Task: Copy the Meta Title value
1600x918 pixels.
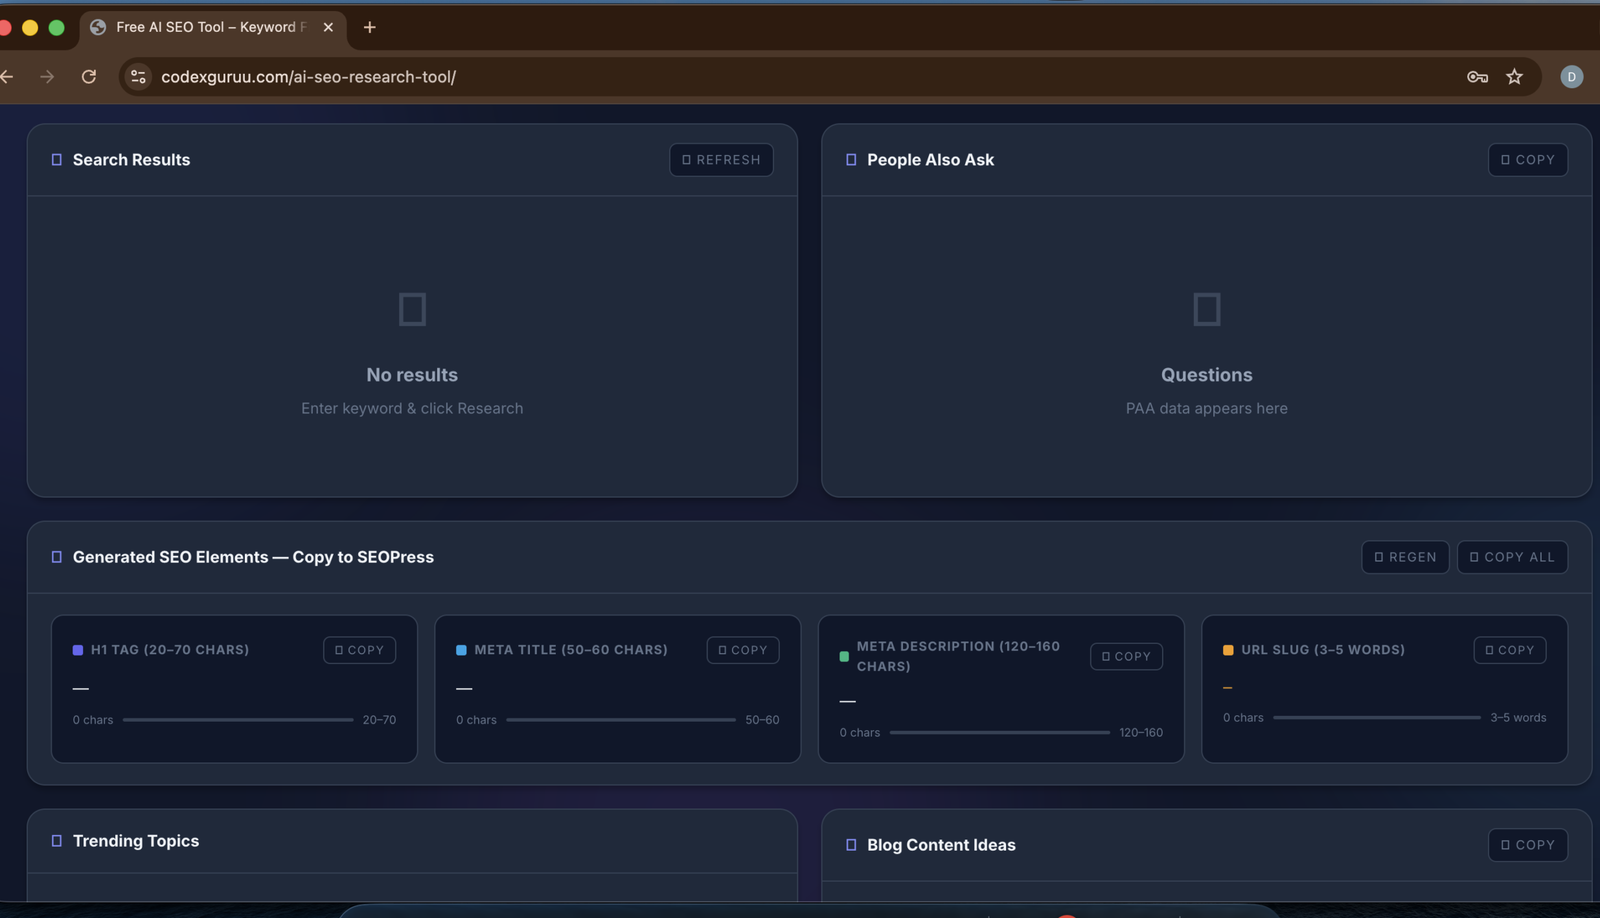Action: click(743, 650)
